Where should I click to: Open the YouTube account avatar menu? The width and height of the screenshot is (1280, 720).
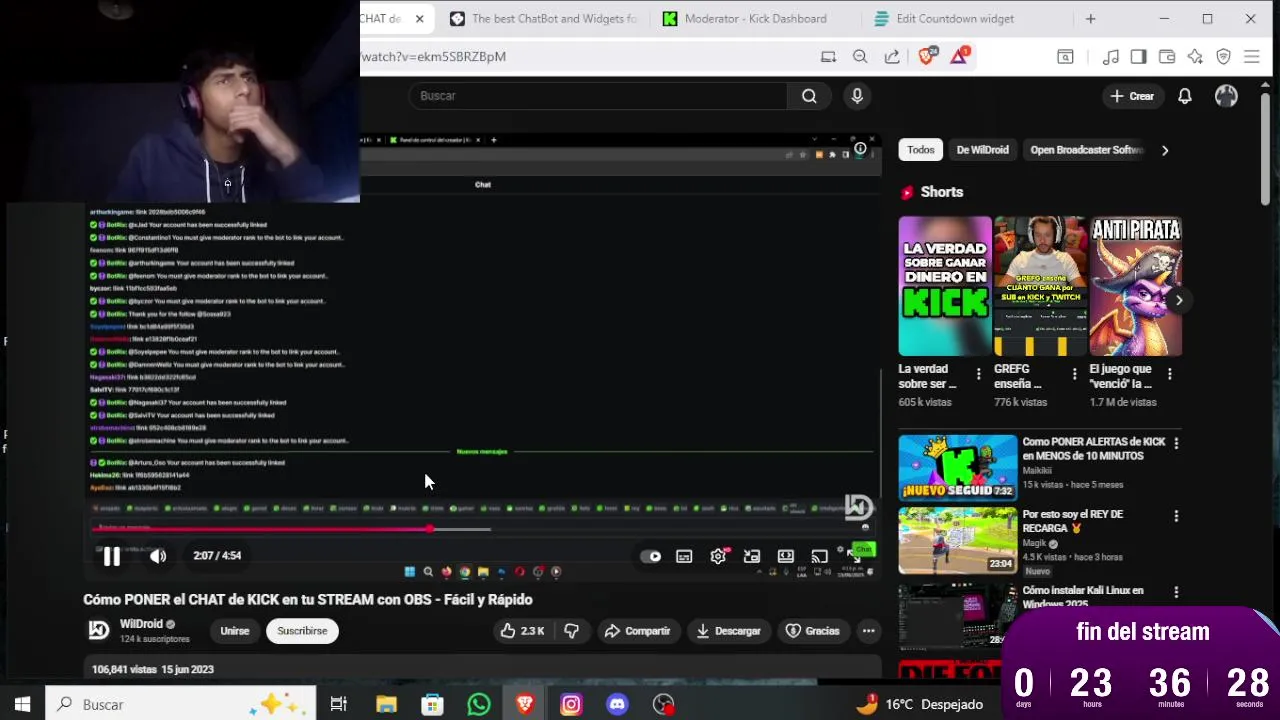(1226, 96)
